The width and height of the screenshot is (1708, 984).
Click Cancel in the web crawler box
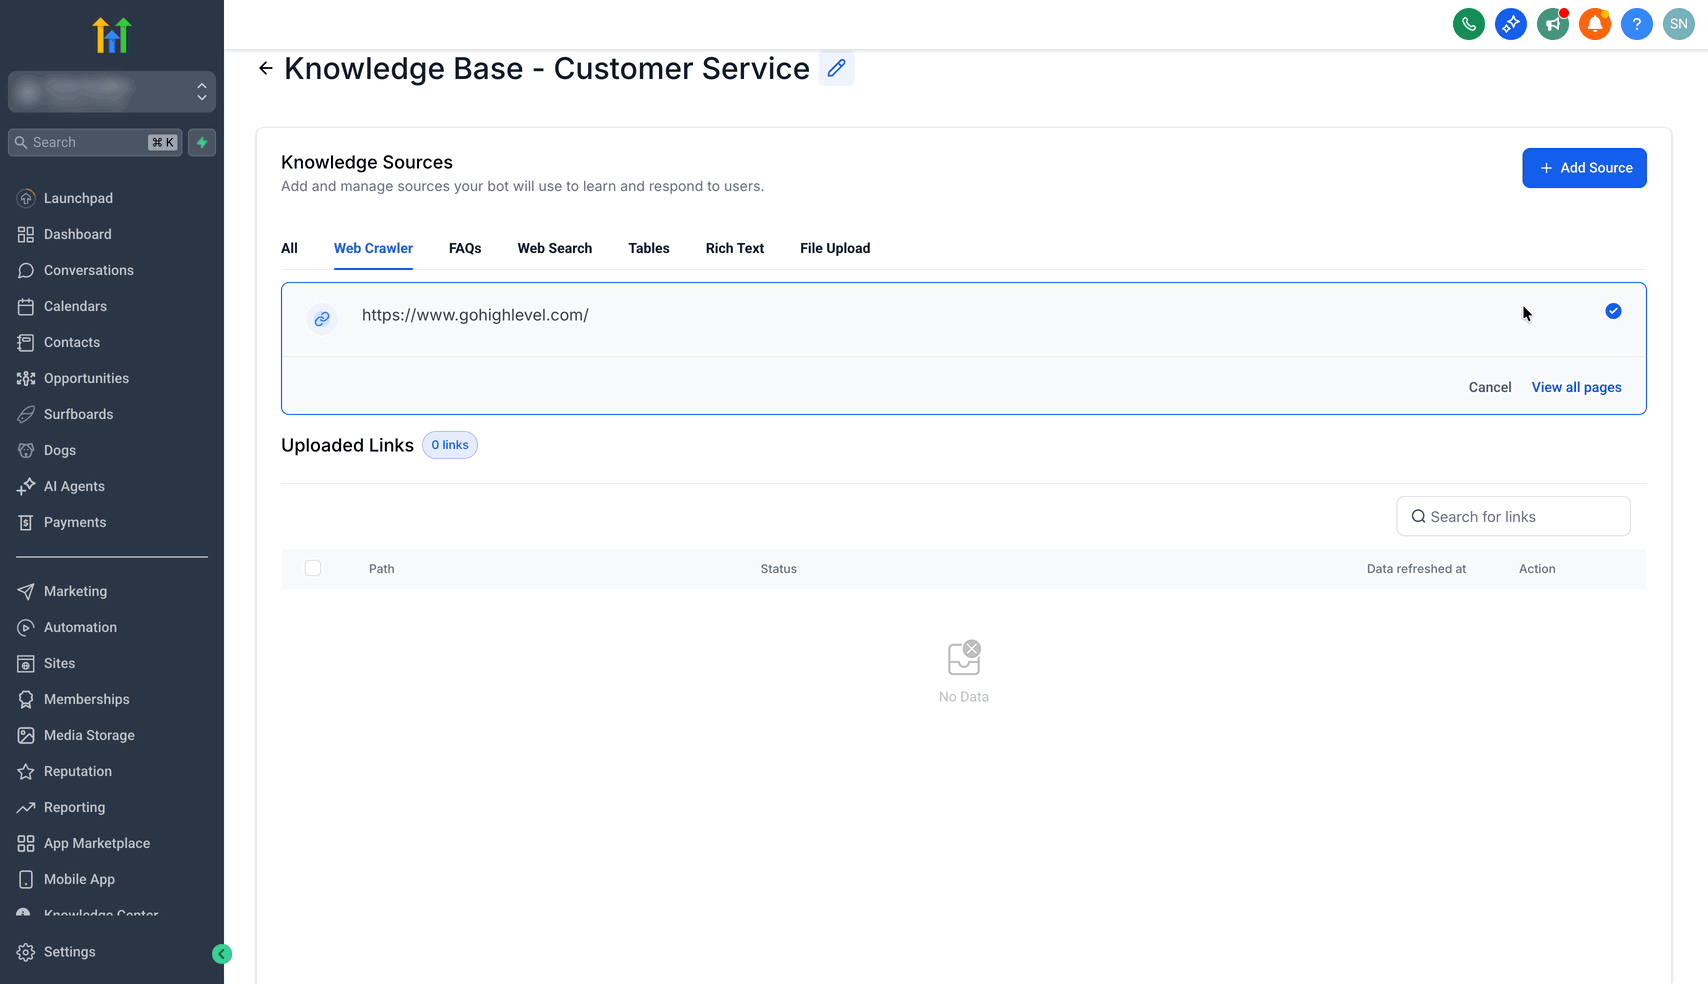1489,387
